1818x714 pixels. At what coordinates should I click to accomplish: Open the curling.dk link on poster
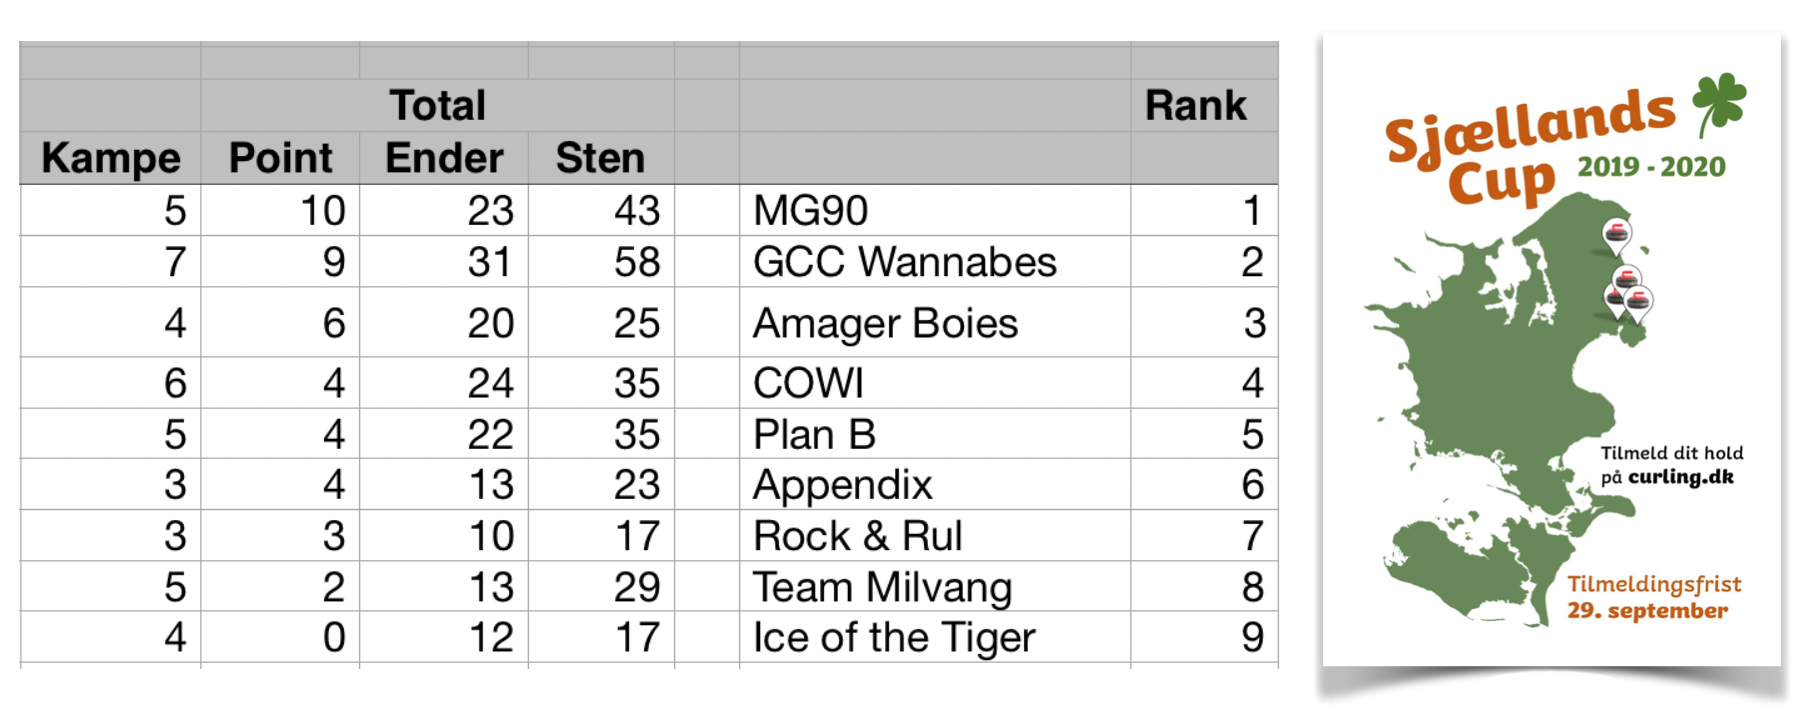coord(1681,477)
